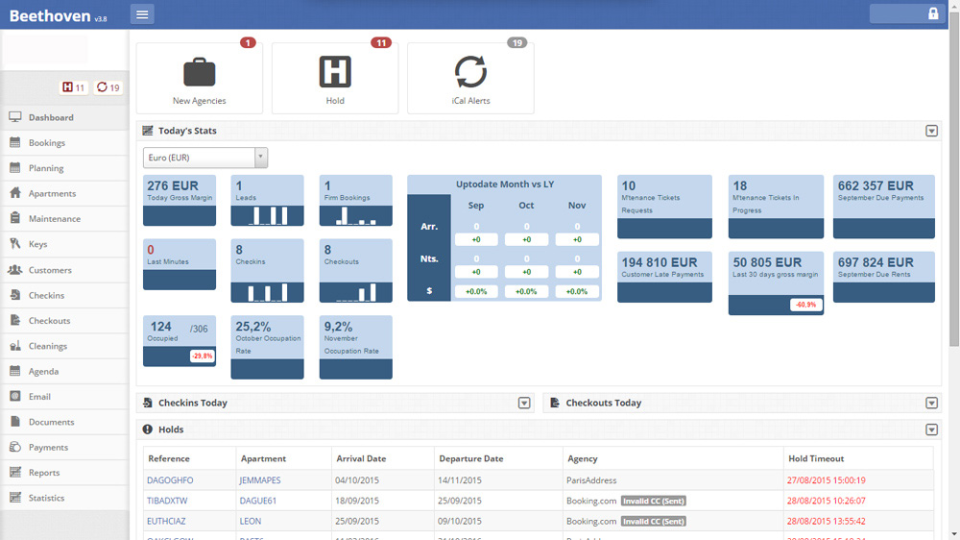Open apartment link LEON
The height and width of the screenshot is (540, 960).
[x=250, y=521]
